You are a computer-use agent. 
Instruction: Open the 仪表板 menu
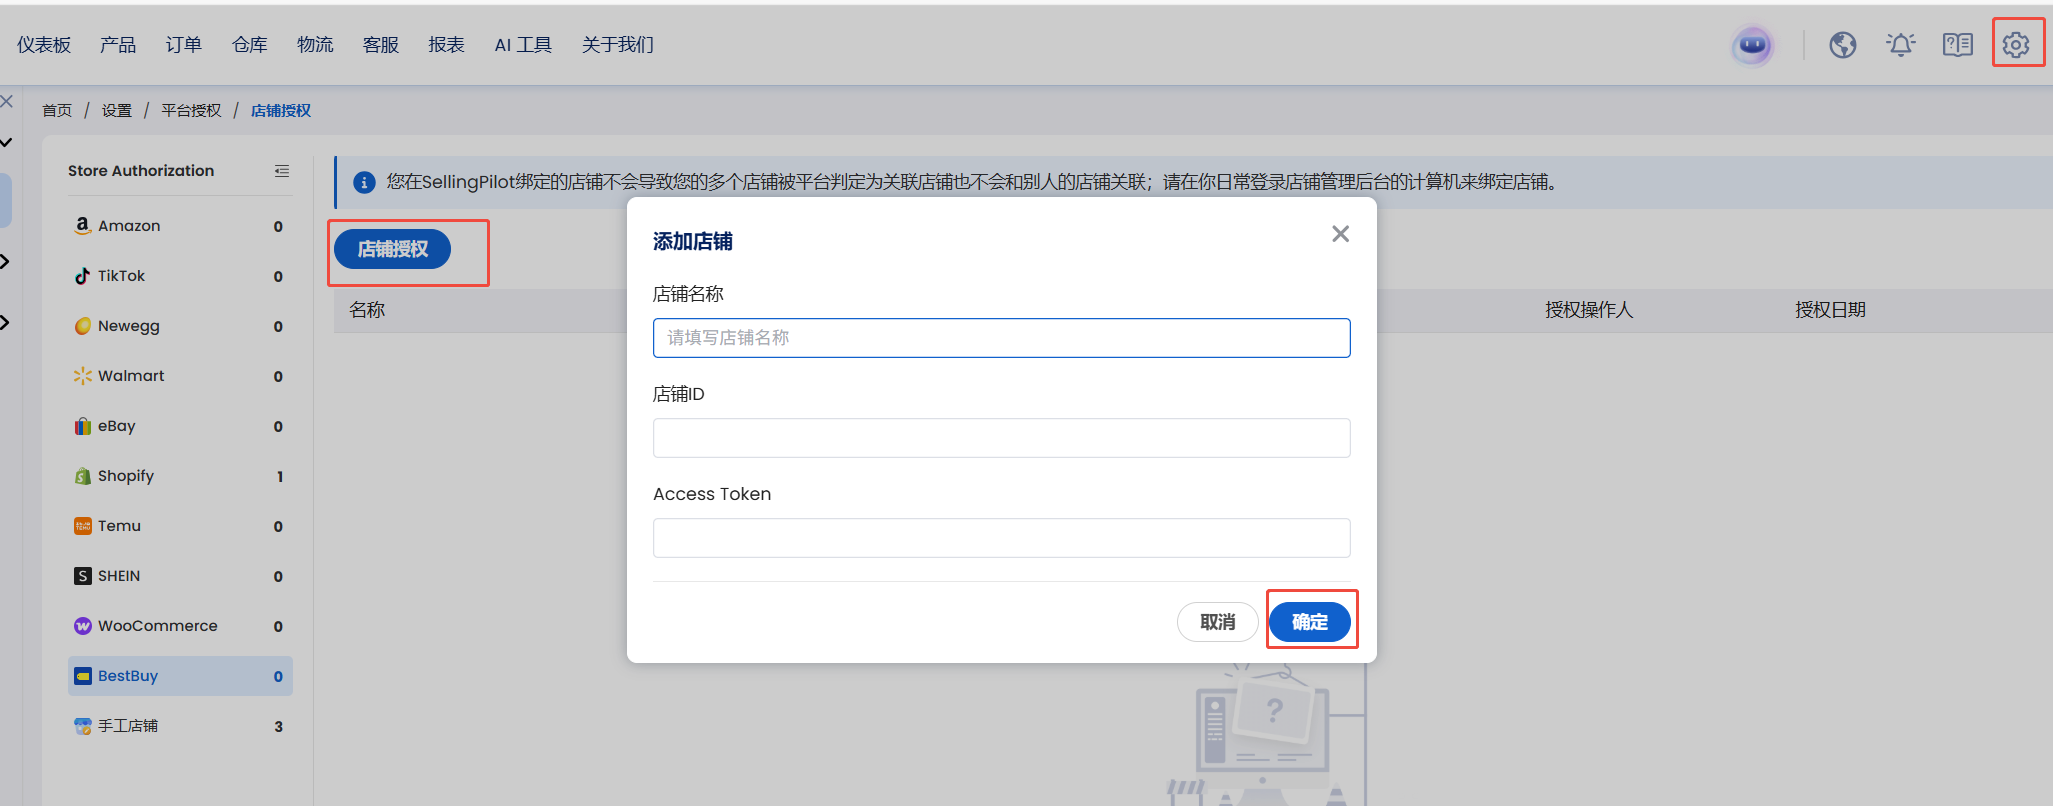[44, 45]
